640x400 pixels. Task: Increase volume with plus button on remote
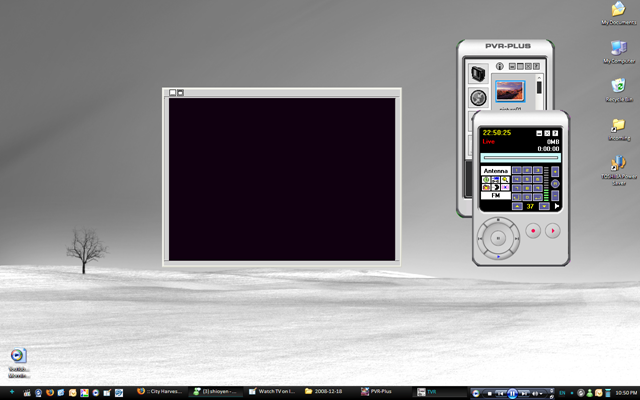555,171
